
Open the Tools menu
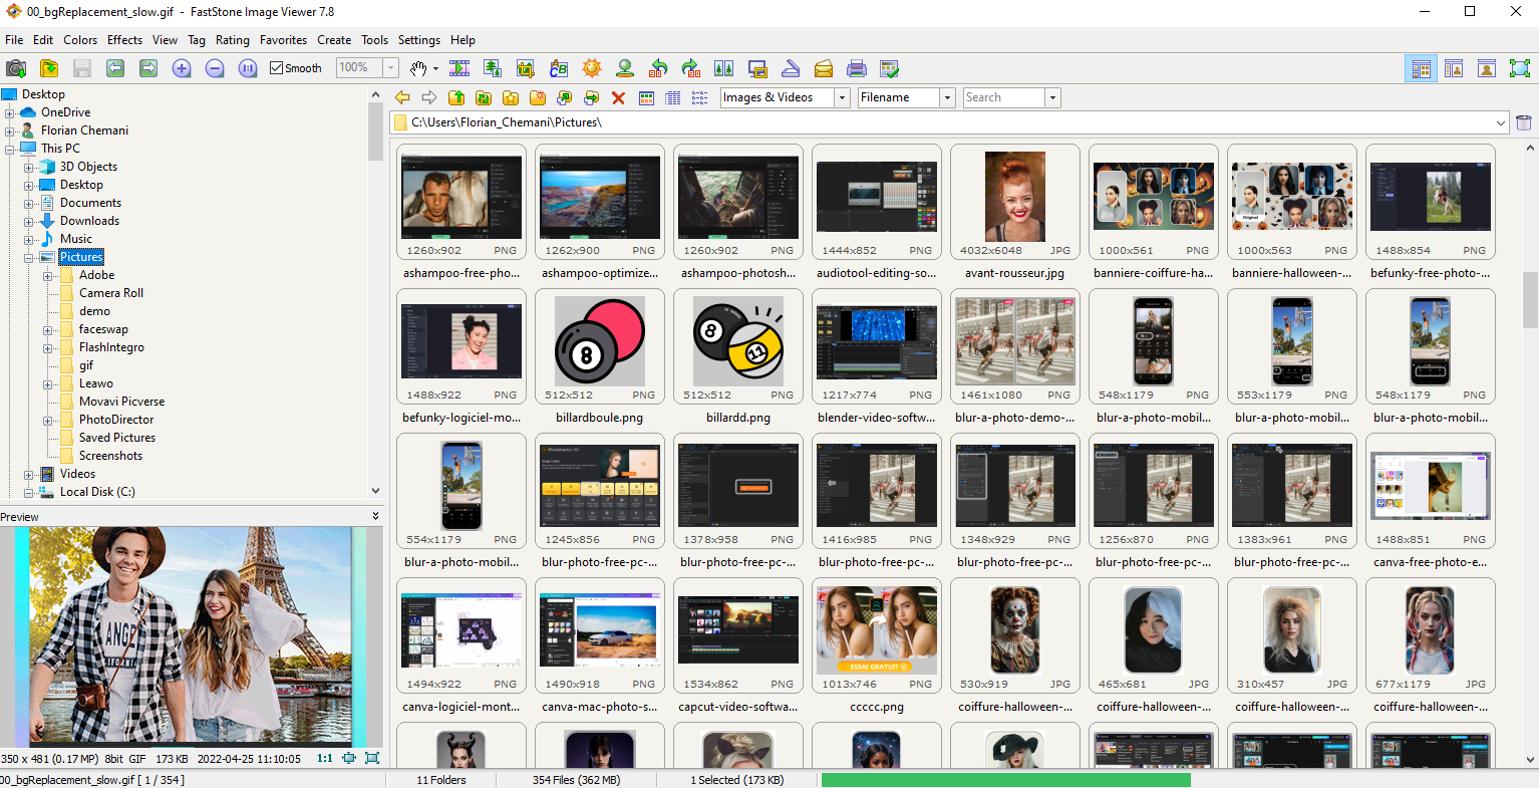pyautogui.click(x=374, y=40)
